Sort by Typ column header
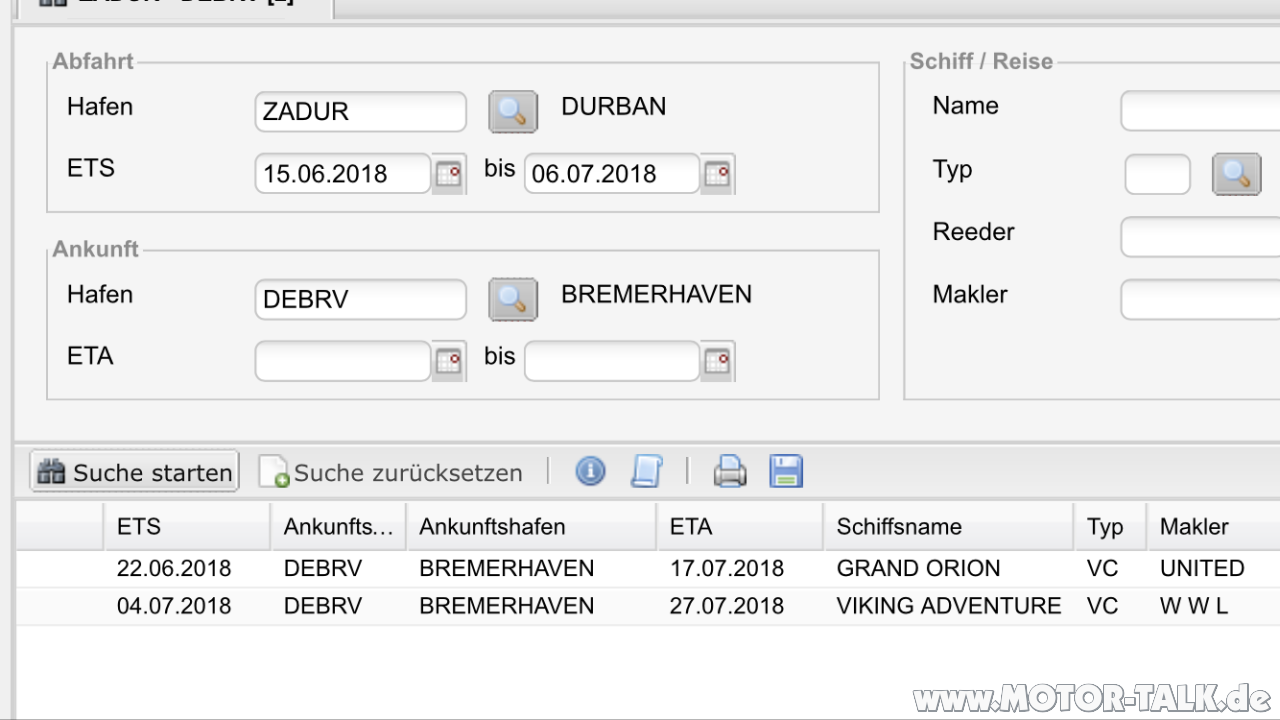The height and width of the screenshot is (720, 1280). [1111, 526]
